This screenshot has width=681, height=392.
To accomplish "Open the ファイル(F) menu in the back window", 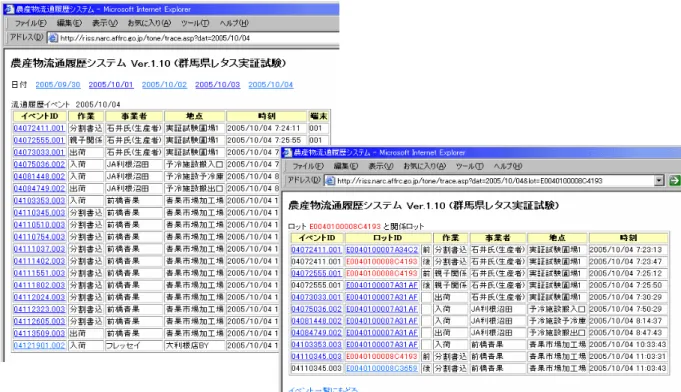I will [x=30, y=23].
